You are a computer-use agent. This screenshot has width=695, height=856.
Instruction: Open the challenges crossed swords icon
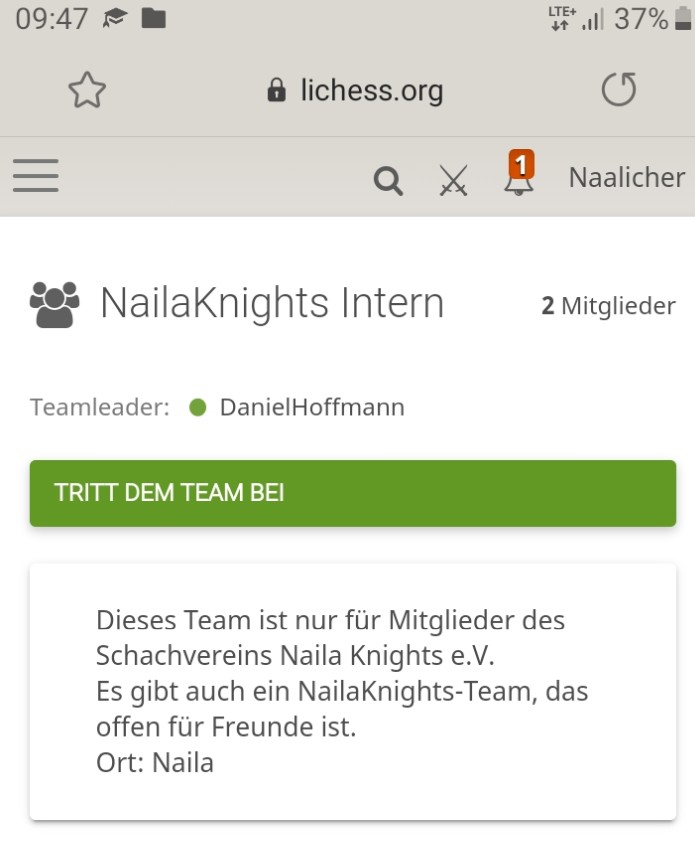pyautogui.click(x=453, y=180)
